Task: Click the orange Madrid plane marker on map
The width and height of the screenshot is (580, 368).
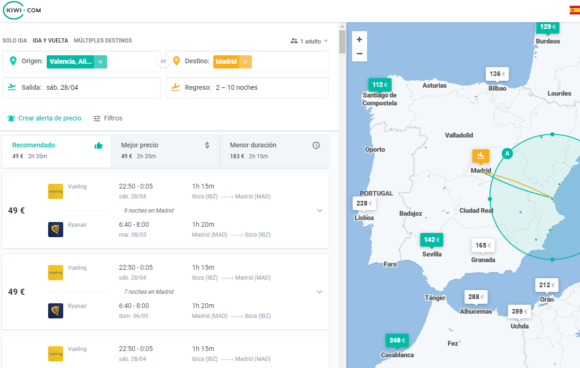Action: coord(480,156)
